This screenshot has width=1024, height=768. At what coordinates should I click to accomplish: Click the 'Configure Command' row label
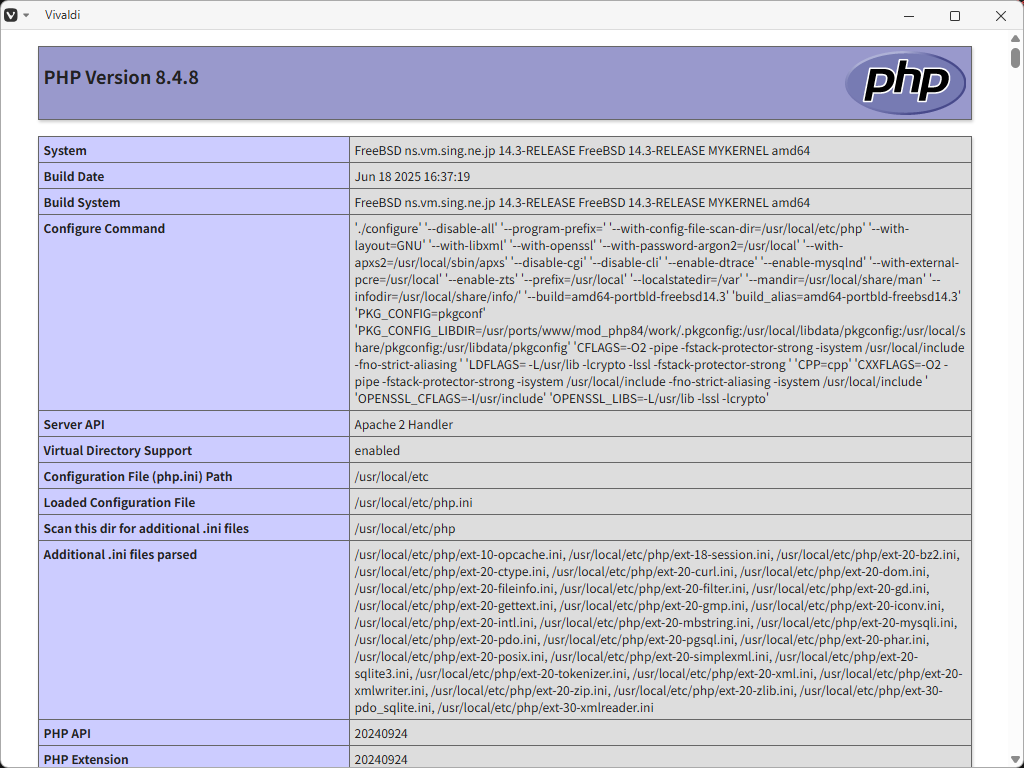coord(104,229)
